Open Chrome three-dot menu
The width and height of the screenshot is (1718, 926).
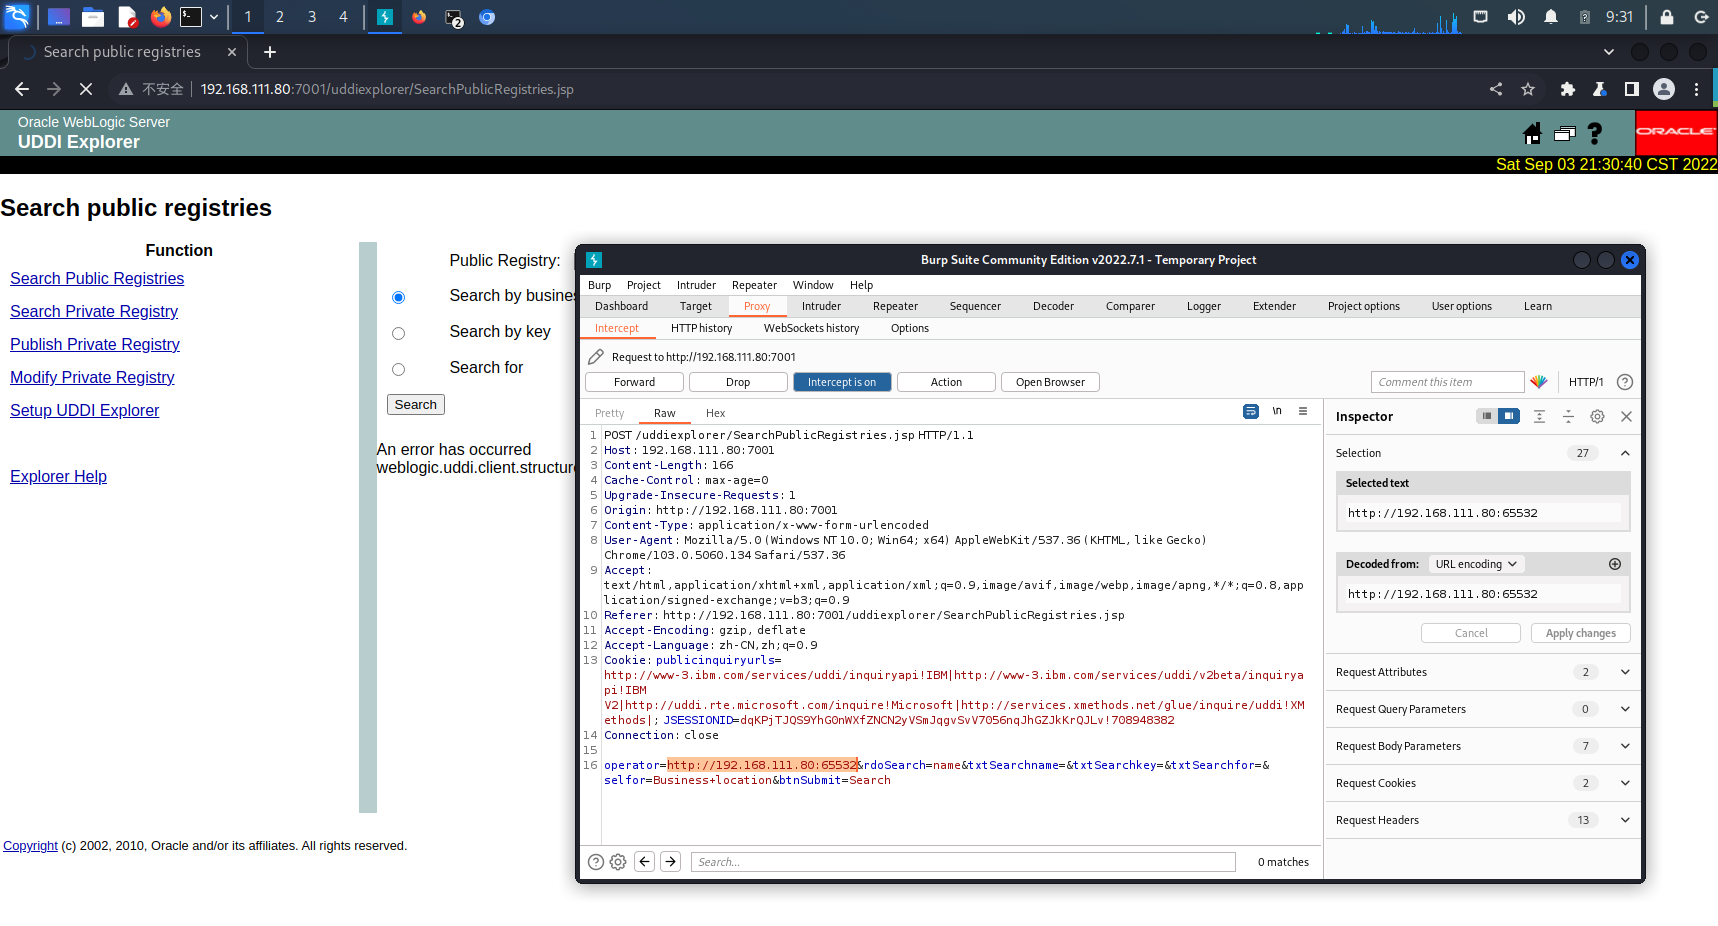(x=1697, y=89)
